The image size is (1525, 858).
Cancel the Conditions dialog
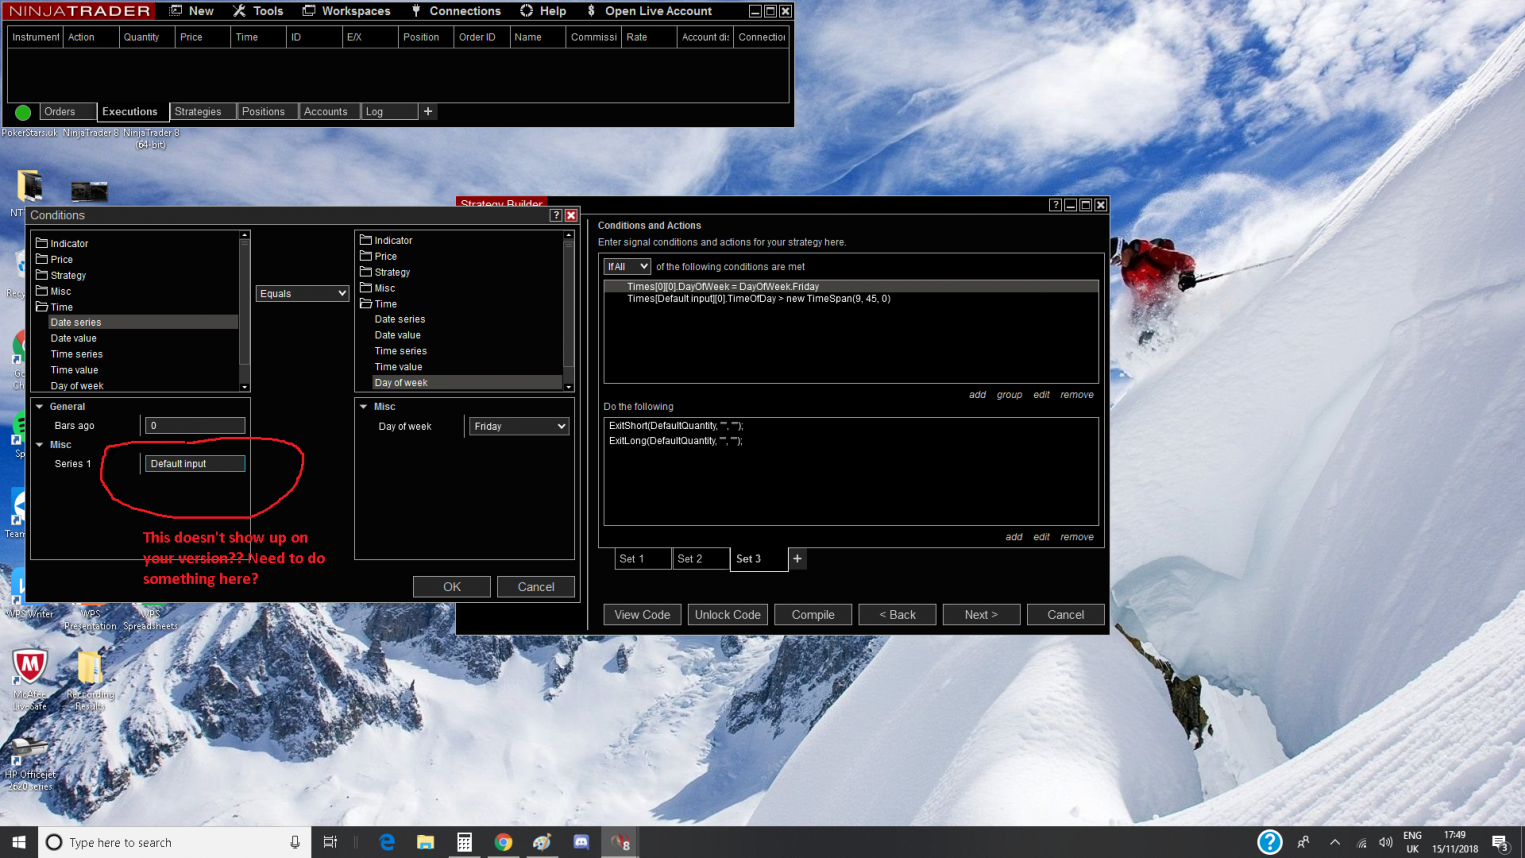pos(536,587)
